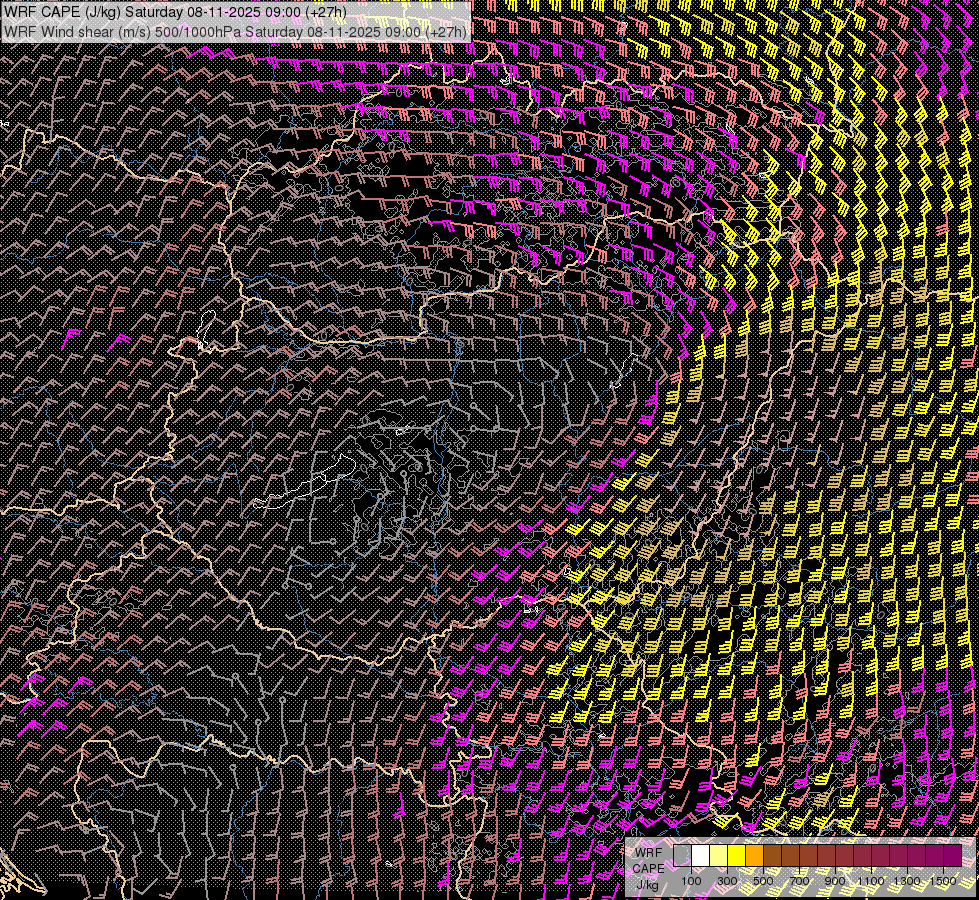Click the 900 value on the CAPE scale
Screen dimensions: 979x900
[835, 881]
